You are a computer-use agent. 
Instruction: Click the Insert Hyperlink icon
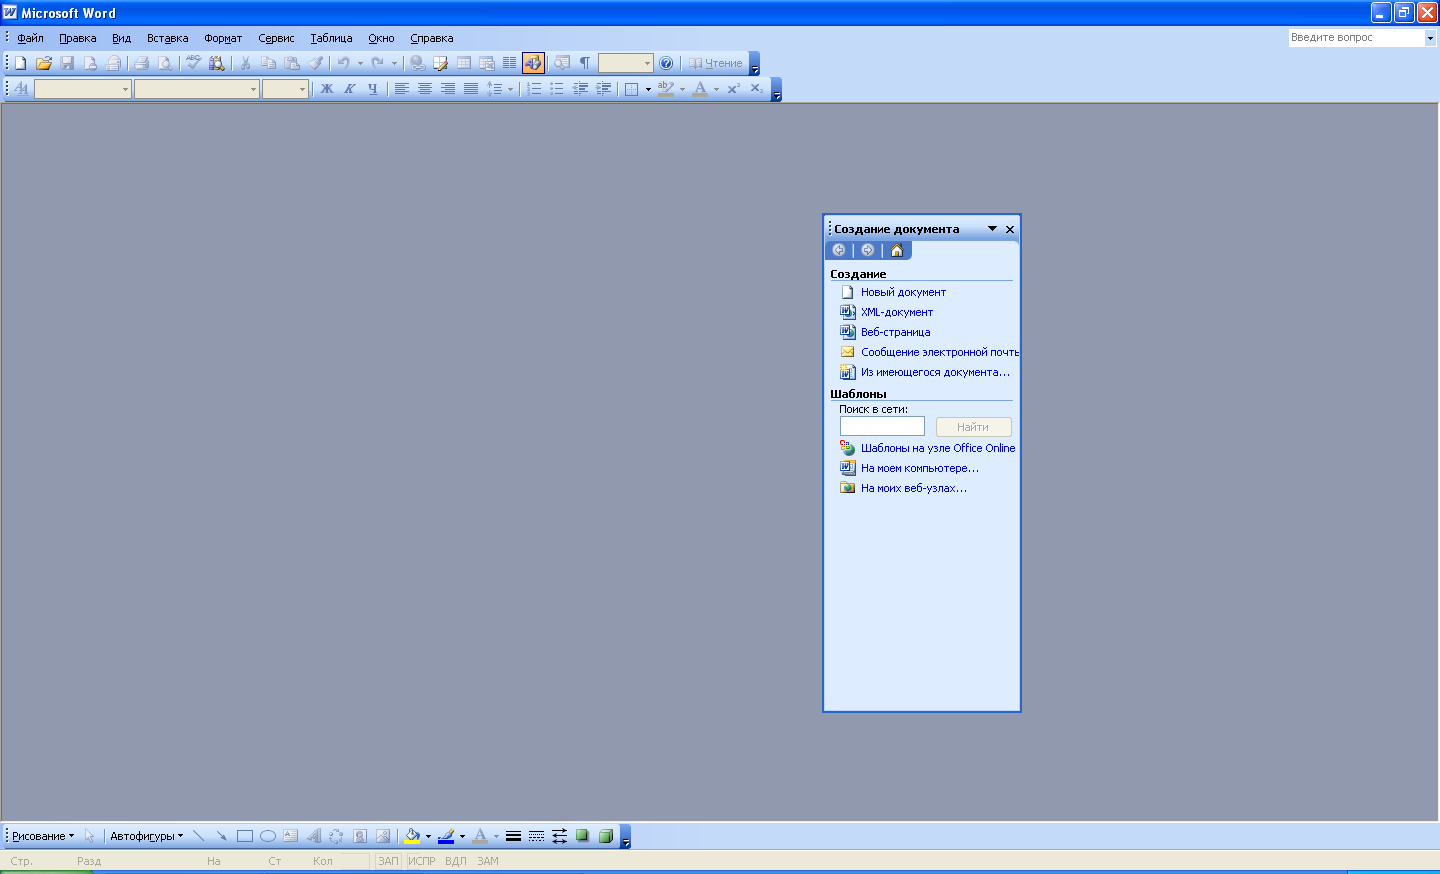tap(417, 63)
